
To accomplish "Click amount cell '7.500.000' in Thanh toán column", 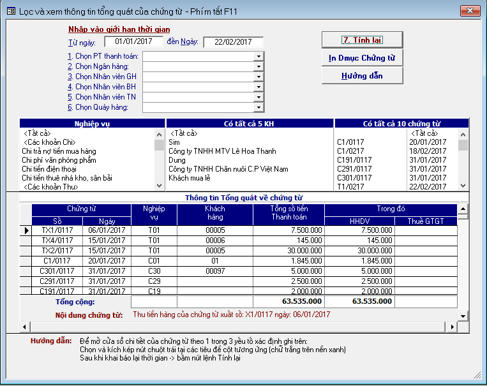I will (x=289, y=230).
